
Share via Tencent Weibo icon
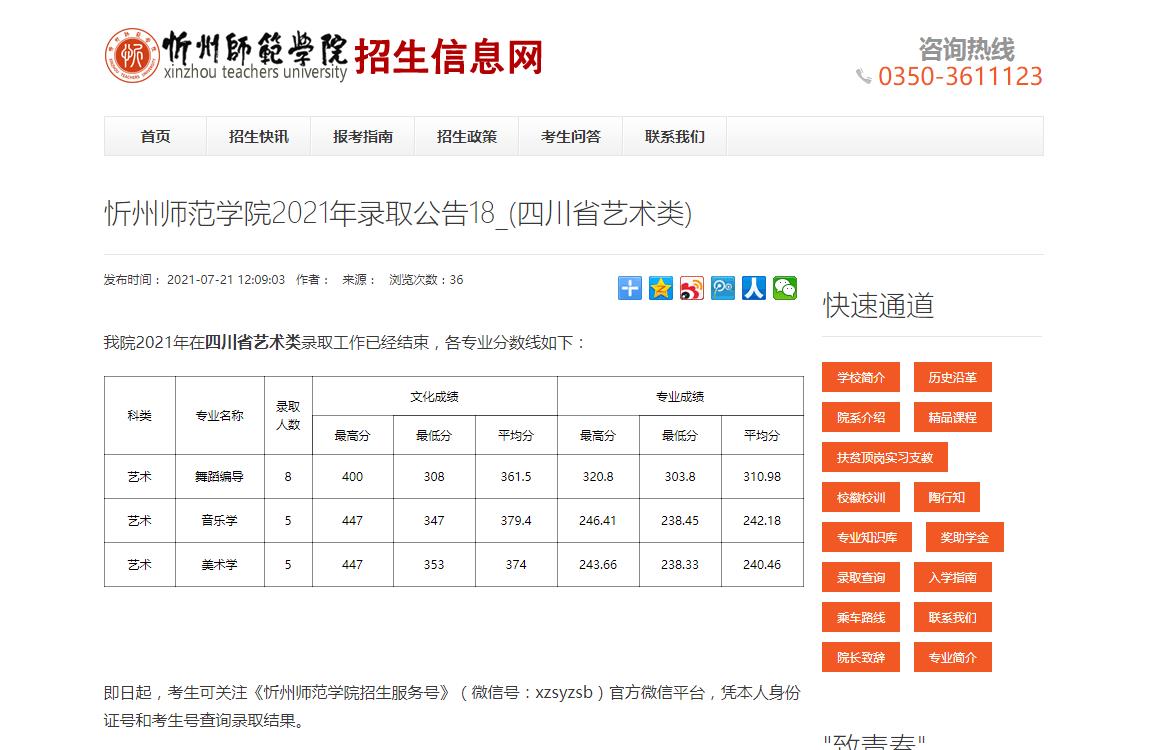point(722,288)
